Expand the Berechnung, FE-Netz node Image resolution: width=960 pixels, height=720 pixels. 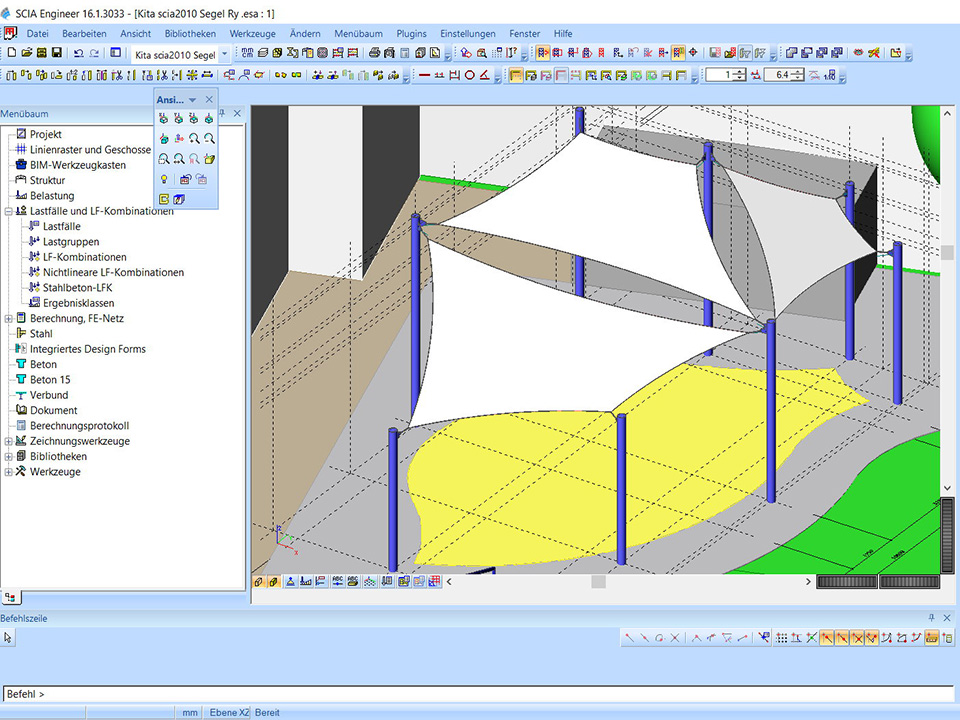coord(9,319)
